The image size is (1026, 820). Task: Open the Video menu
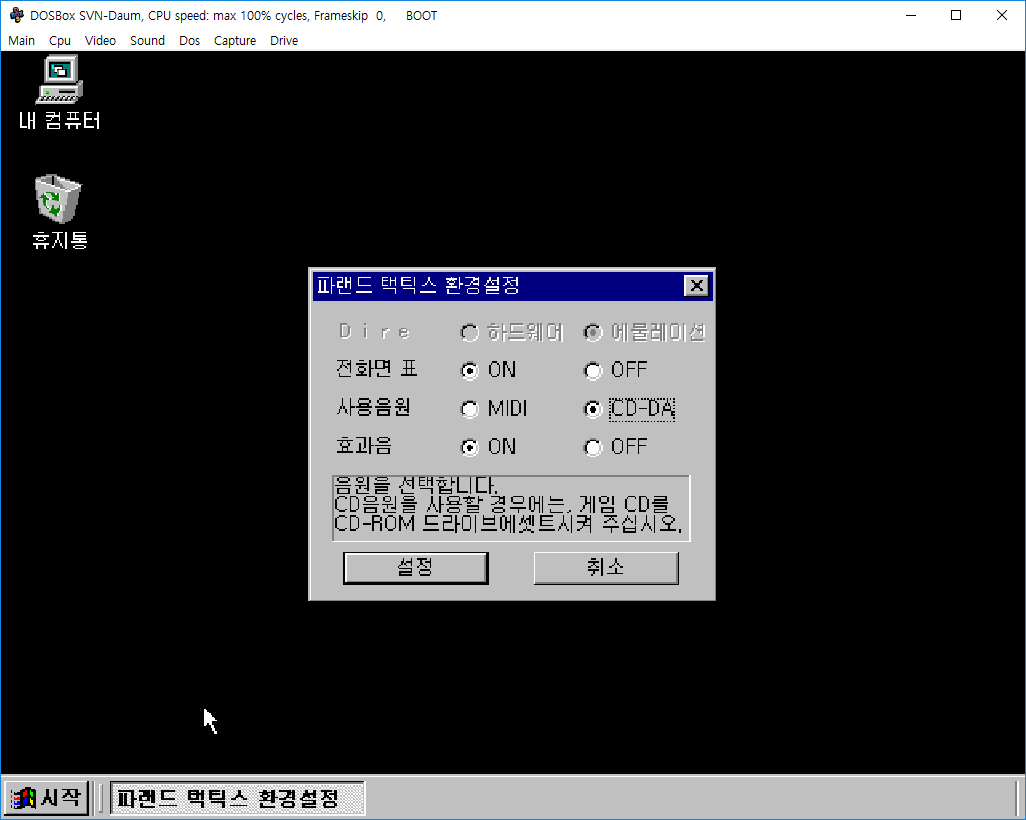(100, 41)
